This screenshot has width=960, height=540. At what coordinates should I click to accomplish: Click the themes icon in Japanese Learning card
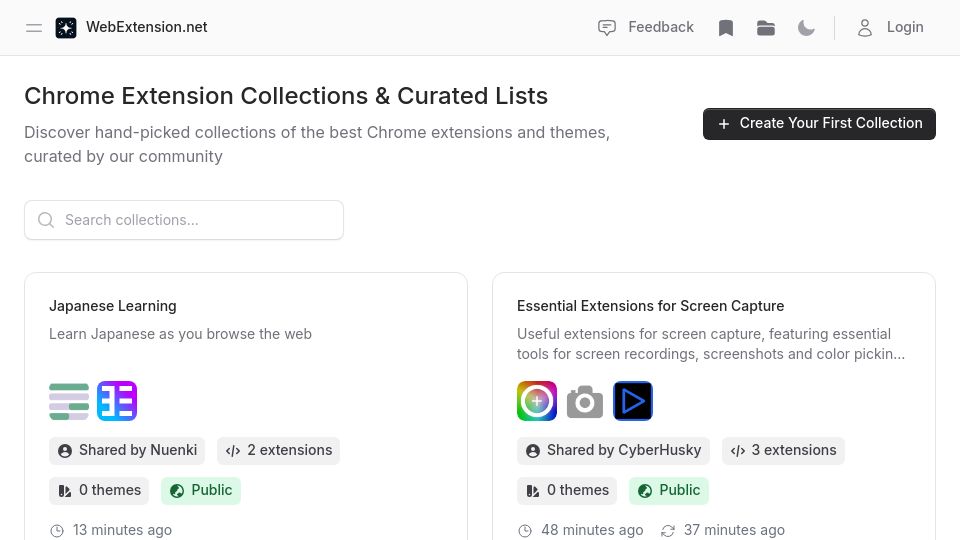[65, 491]
